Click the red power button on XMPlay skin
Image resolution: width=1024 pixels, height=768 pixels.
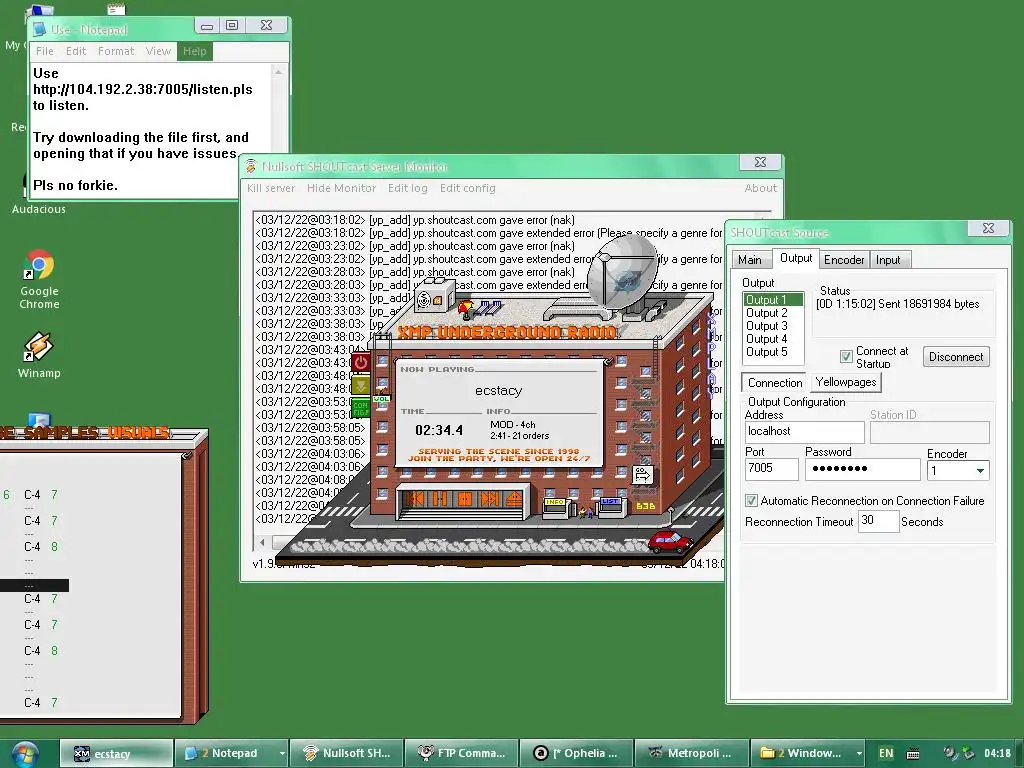pyautogui.click(x=360, y=362)
